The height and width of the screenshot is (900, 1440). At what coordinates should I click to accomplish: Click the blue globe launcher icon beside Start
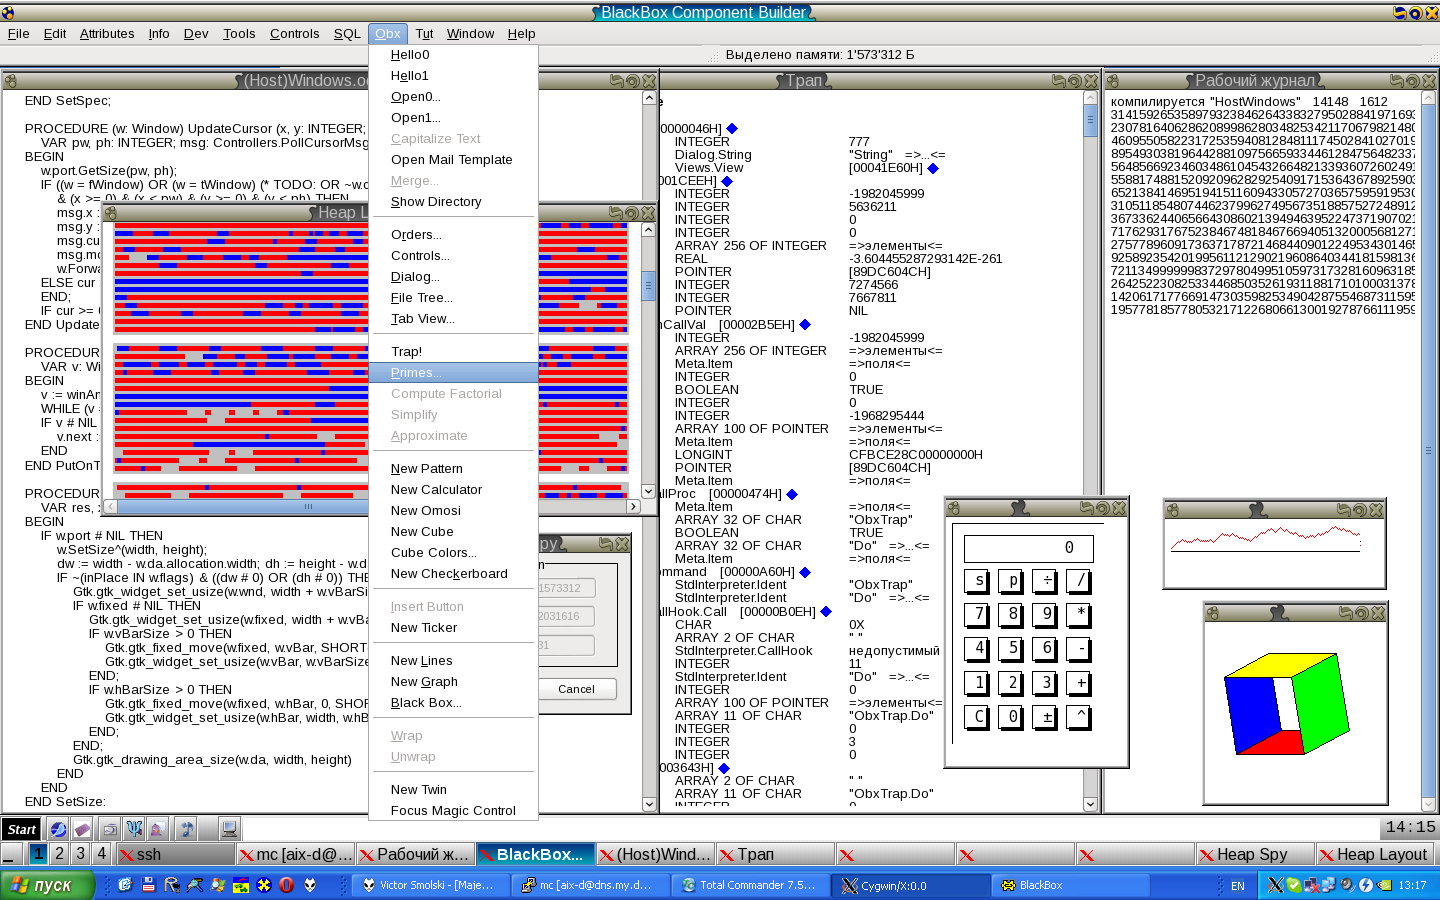(58, 829)
